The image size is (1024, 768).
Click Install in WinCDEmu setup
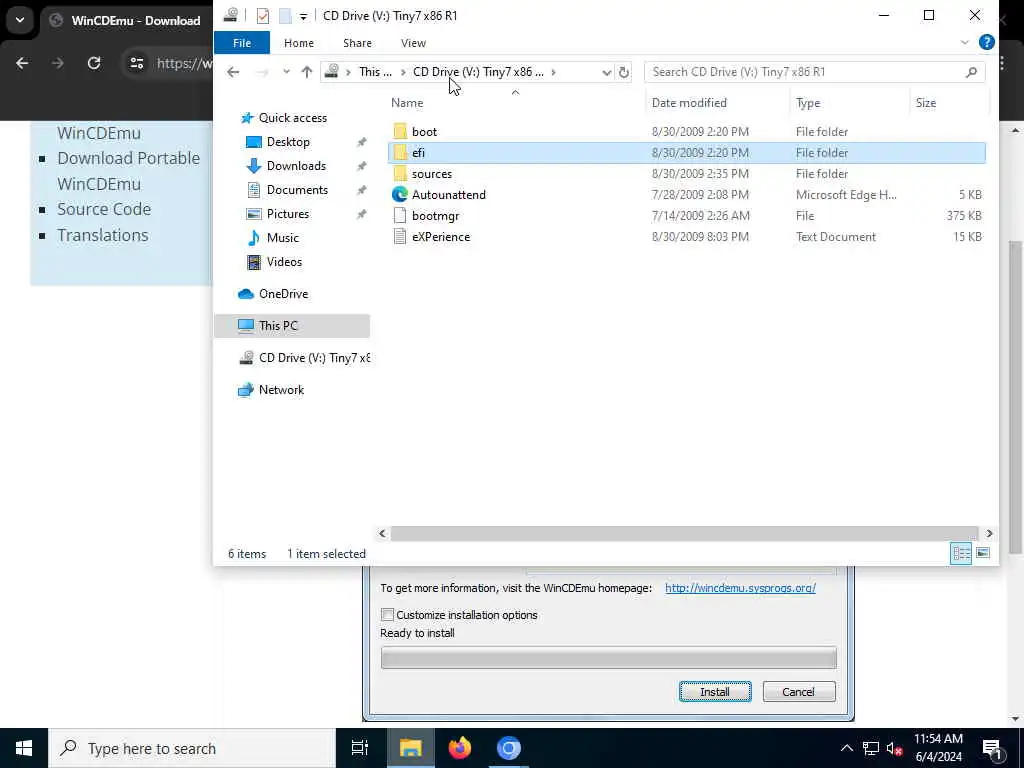tap(715, 692)
